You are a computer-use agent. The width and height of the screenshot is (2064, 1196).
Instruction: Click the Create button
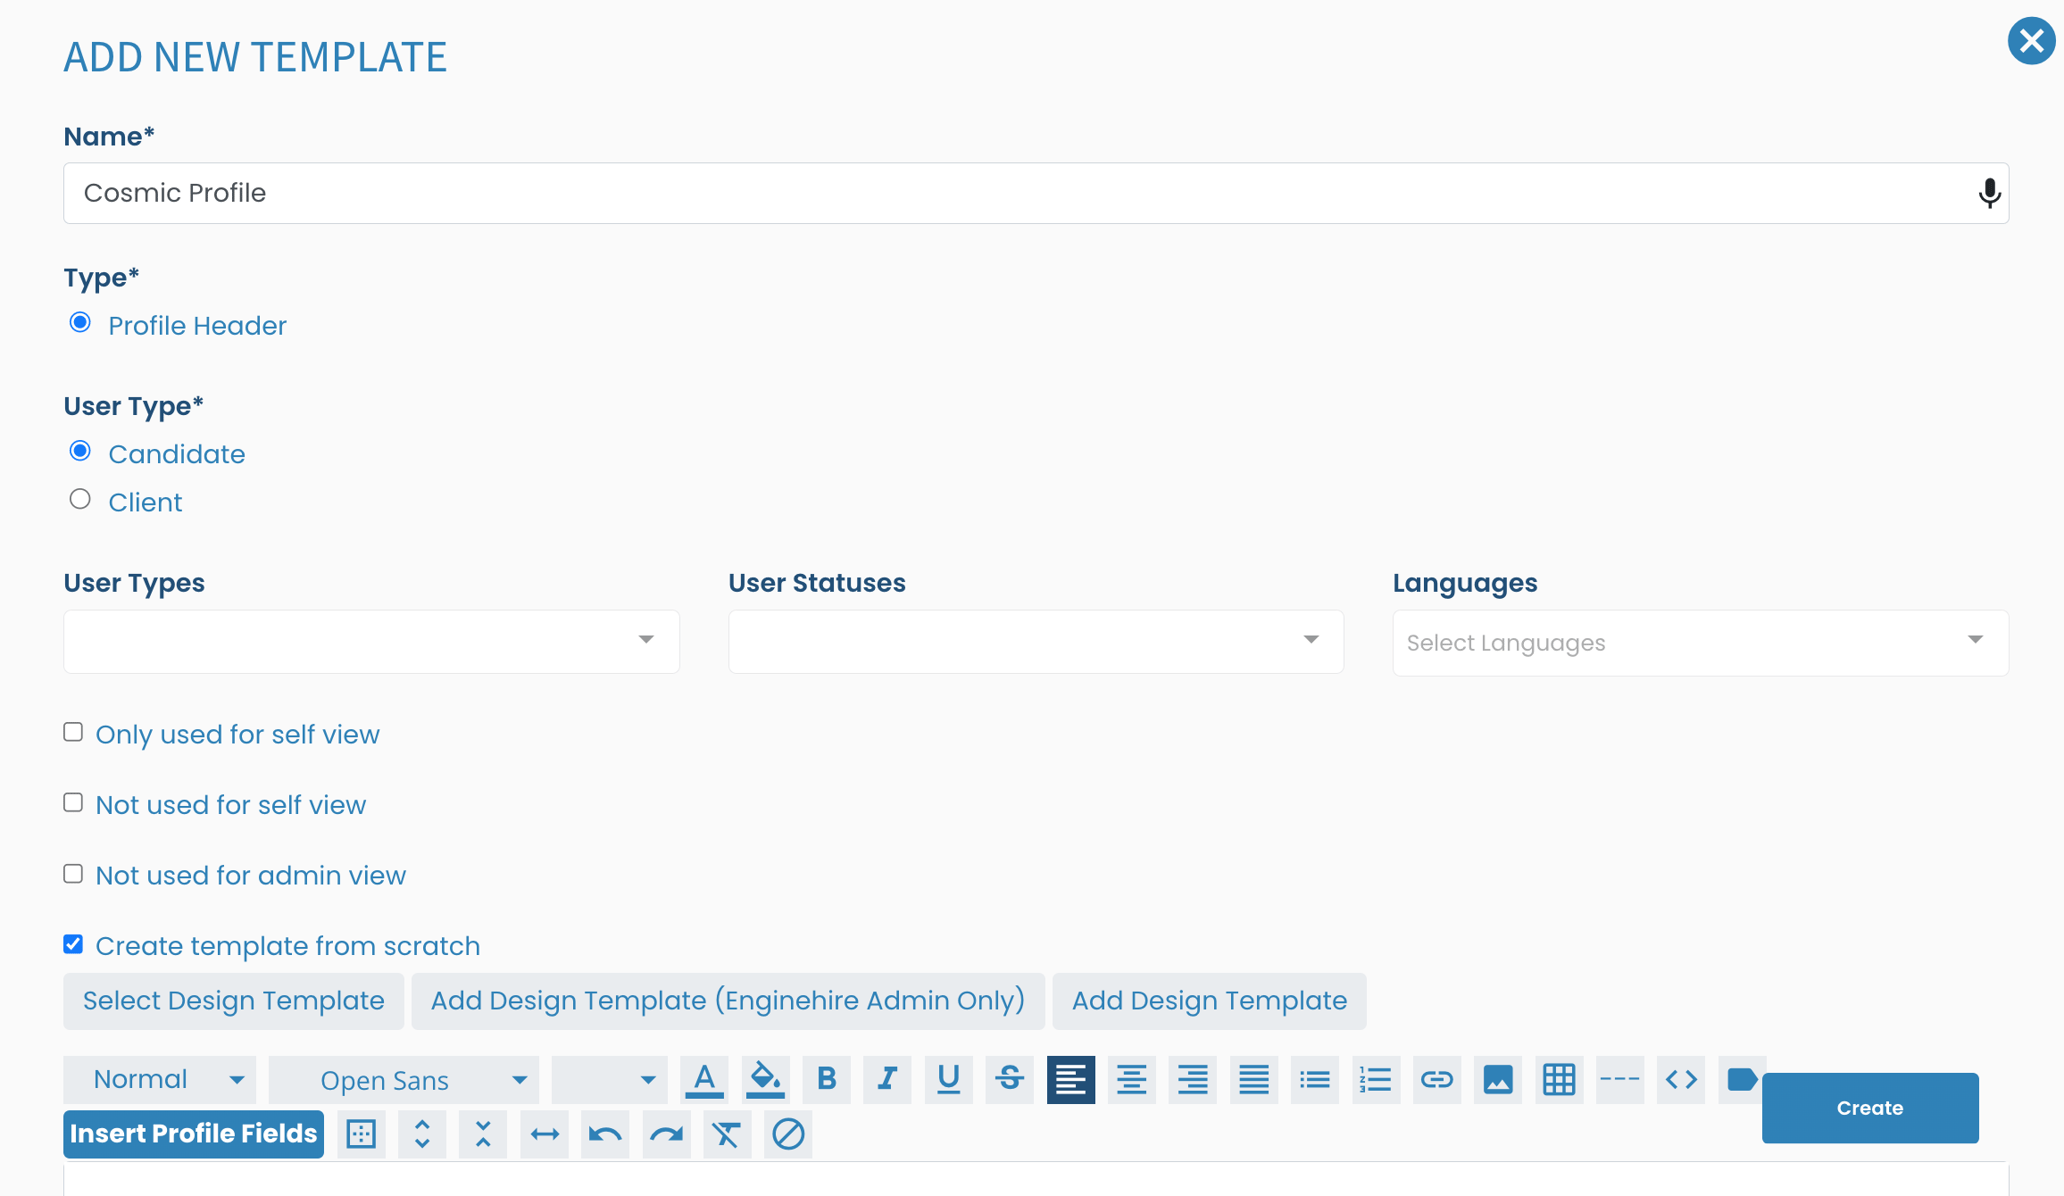pyautogui.click(x=1870, y=1108)
